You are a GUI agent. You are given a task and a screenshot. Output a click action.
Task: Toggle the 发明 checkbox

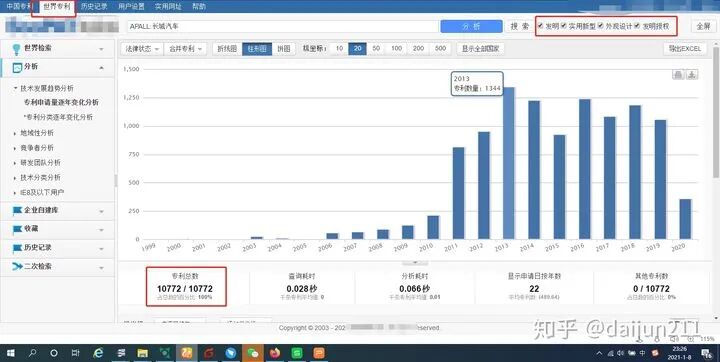click(x=540, y=26)
